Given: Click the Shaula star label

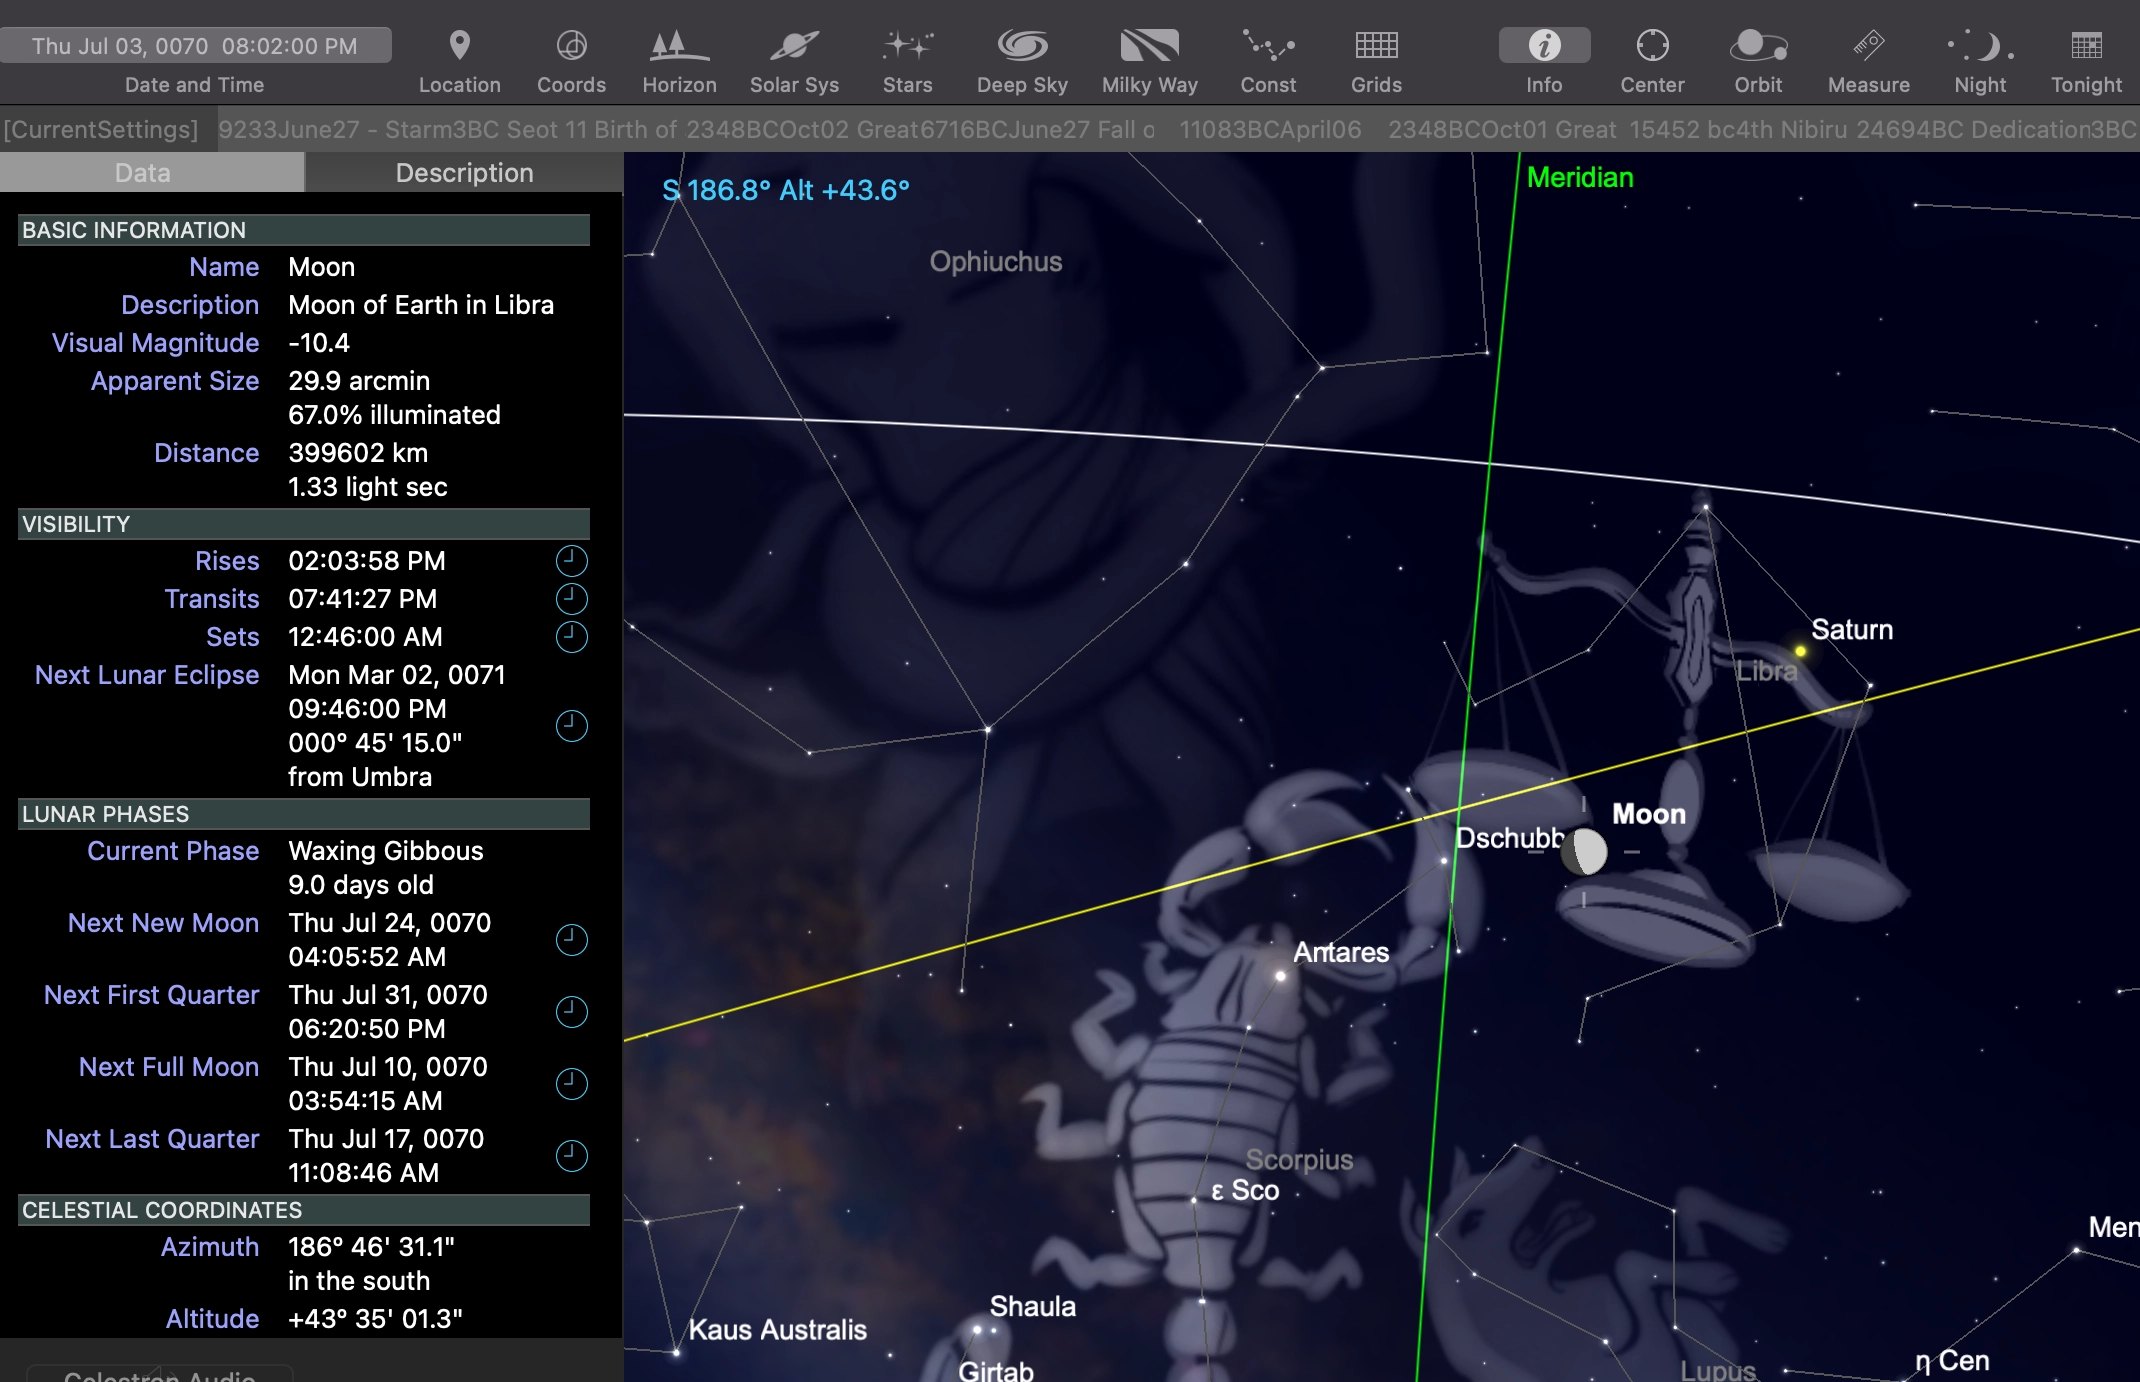Looking at the screenshot, I should click(1033, 1306).
